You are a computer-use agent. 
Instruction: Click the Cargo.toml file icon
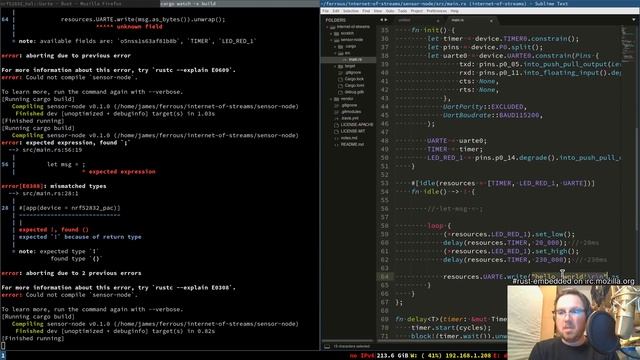click(340, 86)
